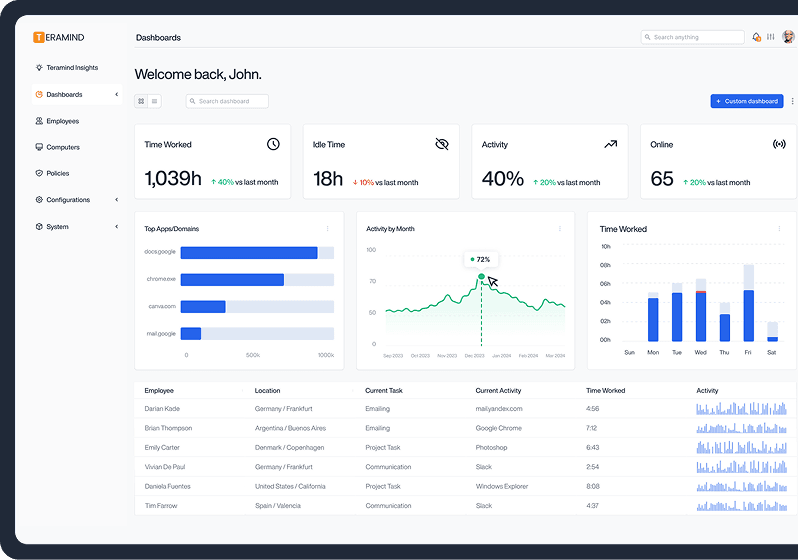Screen dimensions: 798x560
Task: Click the Configurations gear icon
Action: coord(39,200)
